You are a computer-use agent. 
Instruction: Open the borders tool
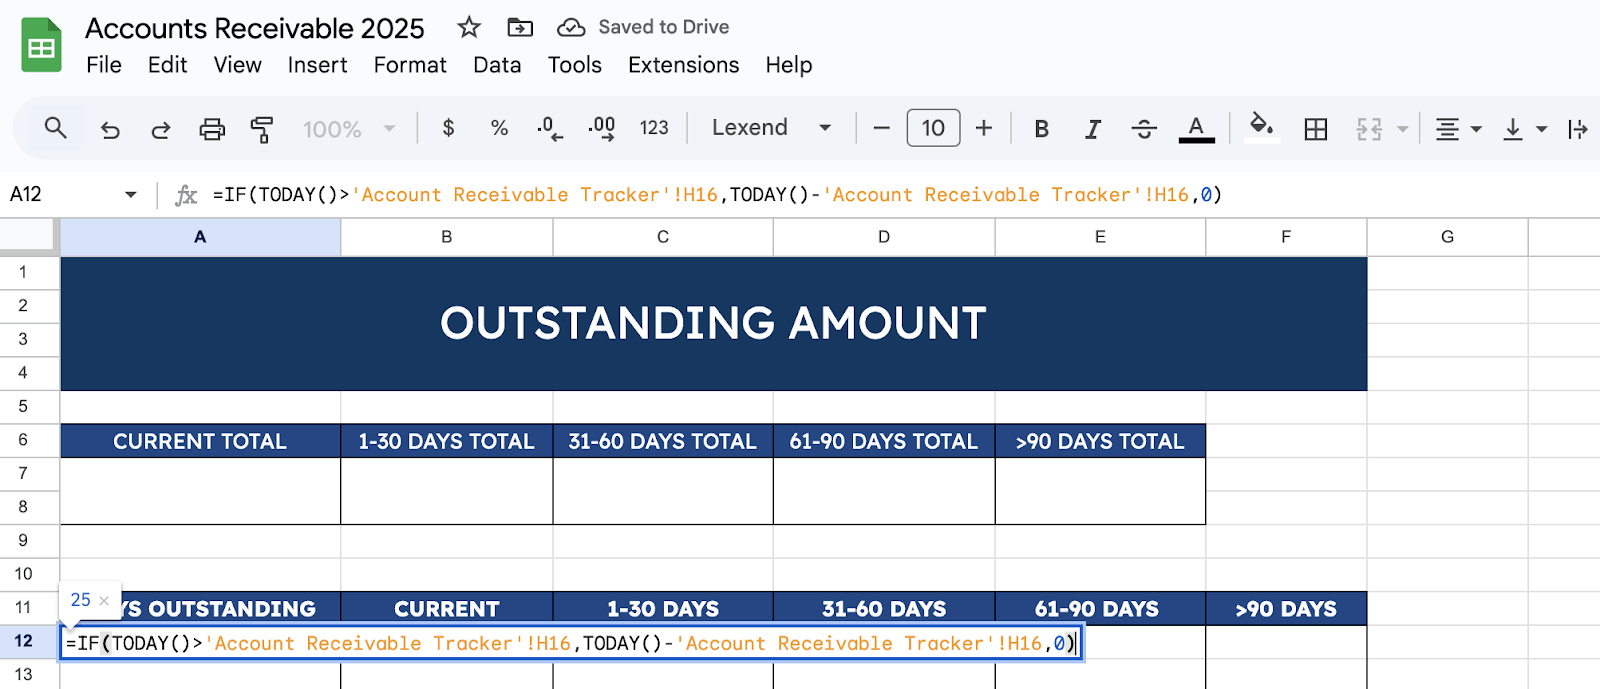1316,129
